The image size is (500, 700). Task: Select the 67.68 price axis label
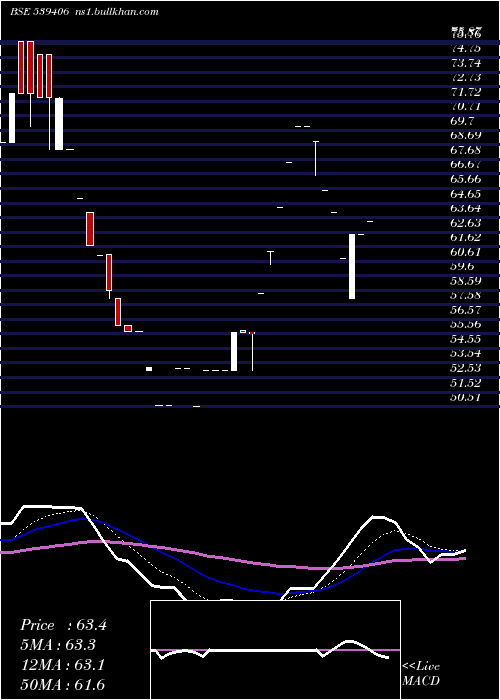[466, 150]
